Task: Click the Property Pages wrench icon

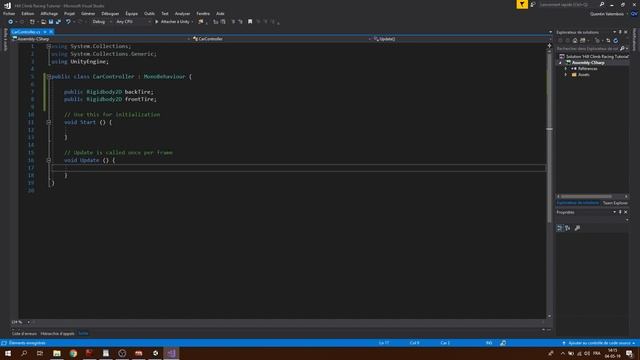Action: point(577,228)
